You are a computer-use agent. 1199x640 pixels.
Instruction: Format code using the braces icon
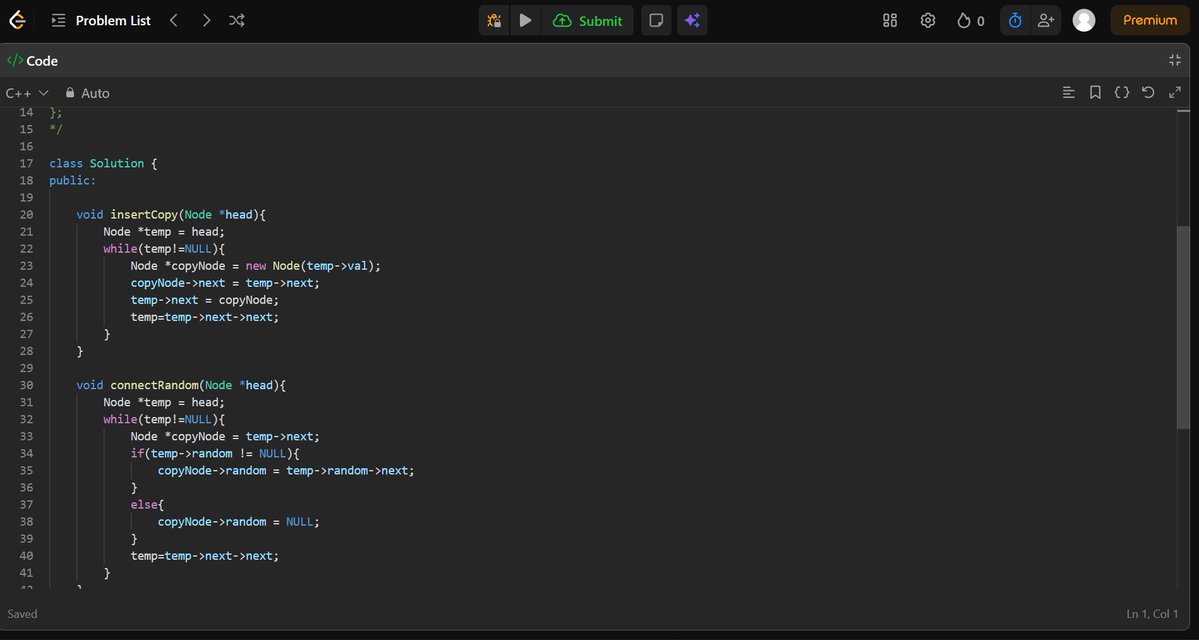click(1121, 92)
